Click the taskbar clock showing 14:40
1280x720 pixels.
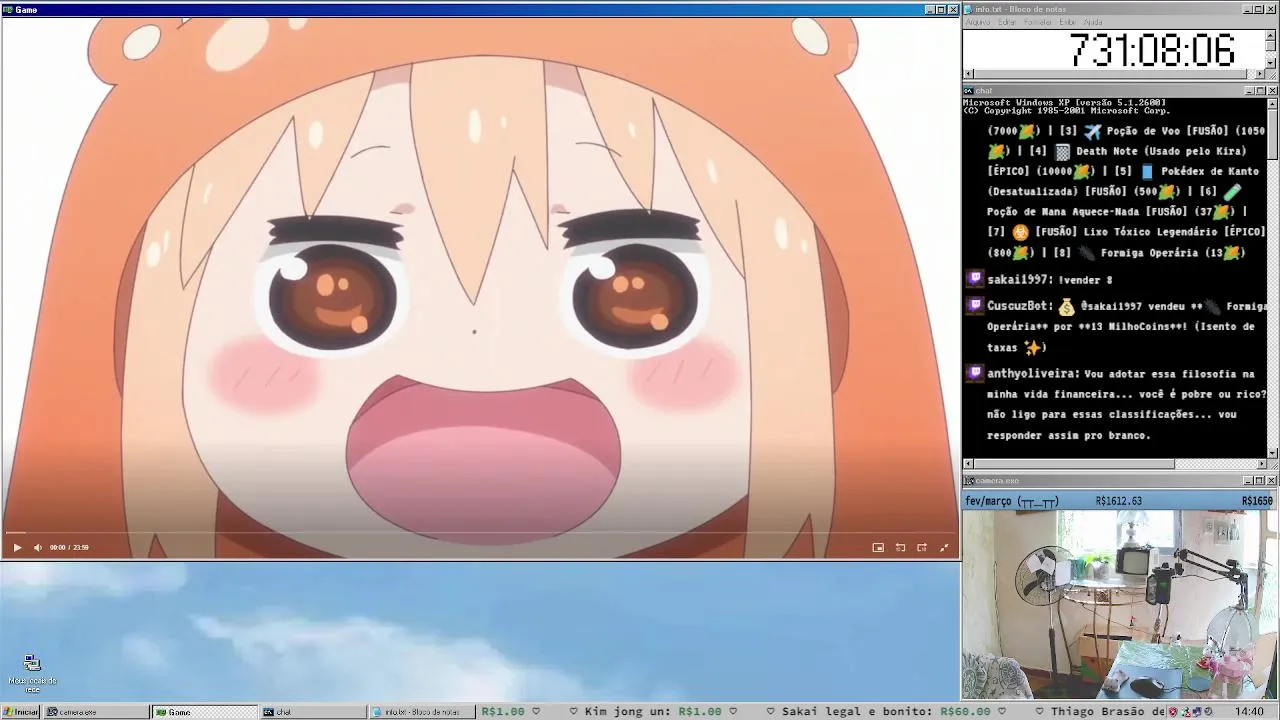point(1249,712)
